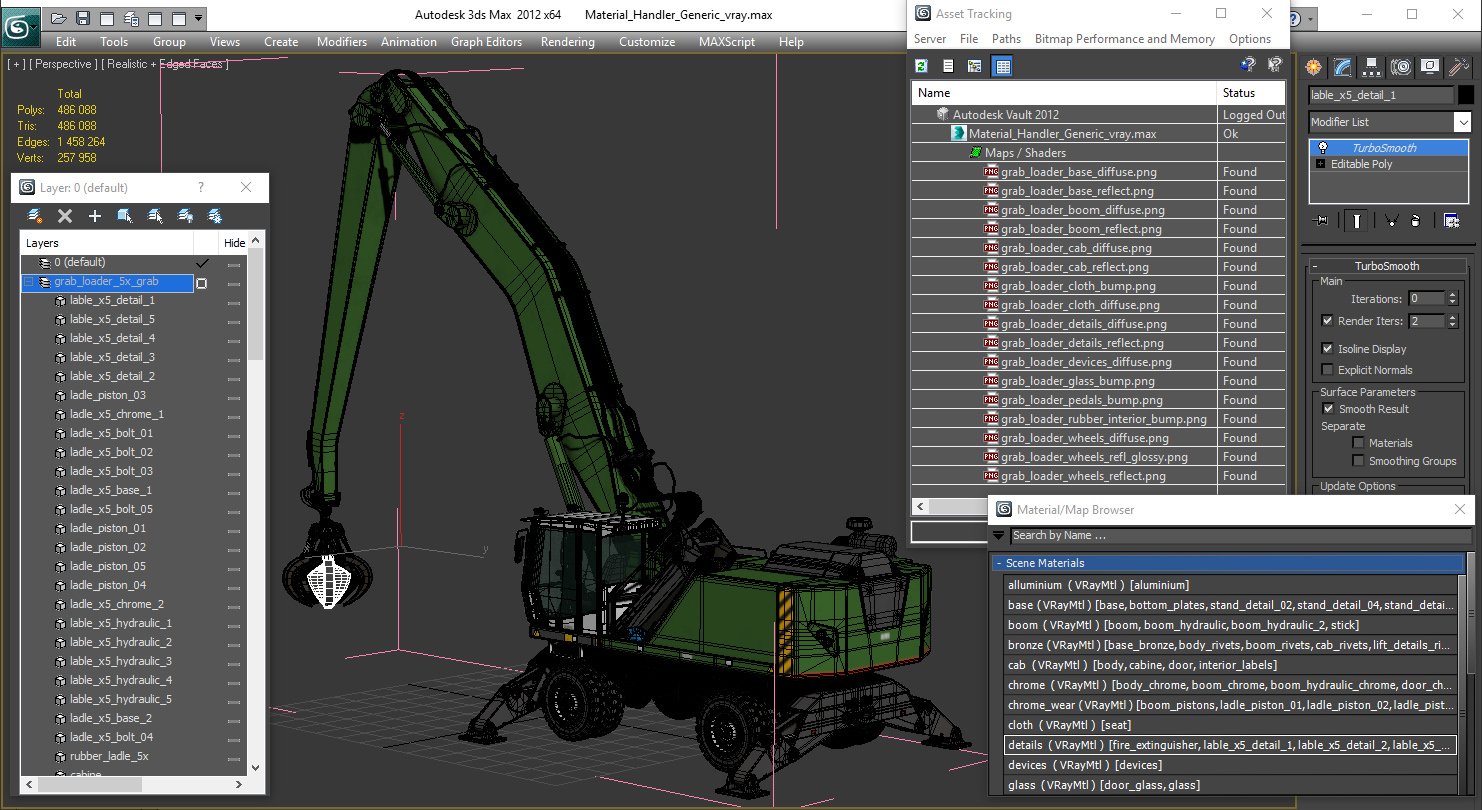Screen dimensions: 1482x810
Task: Collapse the TurboSmooth rollout header
Action: pyautogui.click(x=1386, y=266)
